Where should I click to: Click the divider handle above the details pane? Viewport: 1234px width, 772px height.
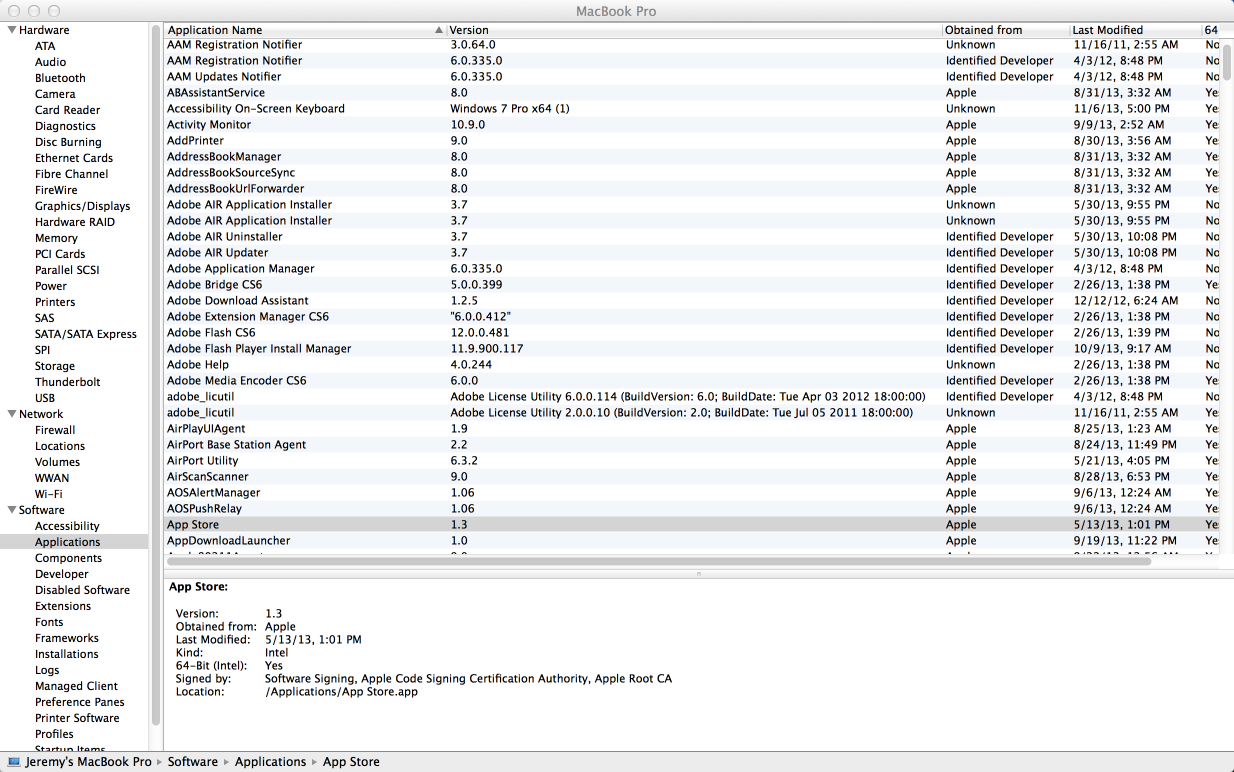(x=698, y=574)
